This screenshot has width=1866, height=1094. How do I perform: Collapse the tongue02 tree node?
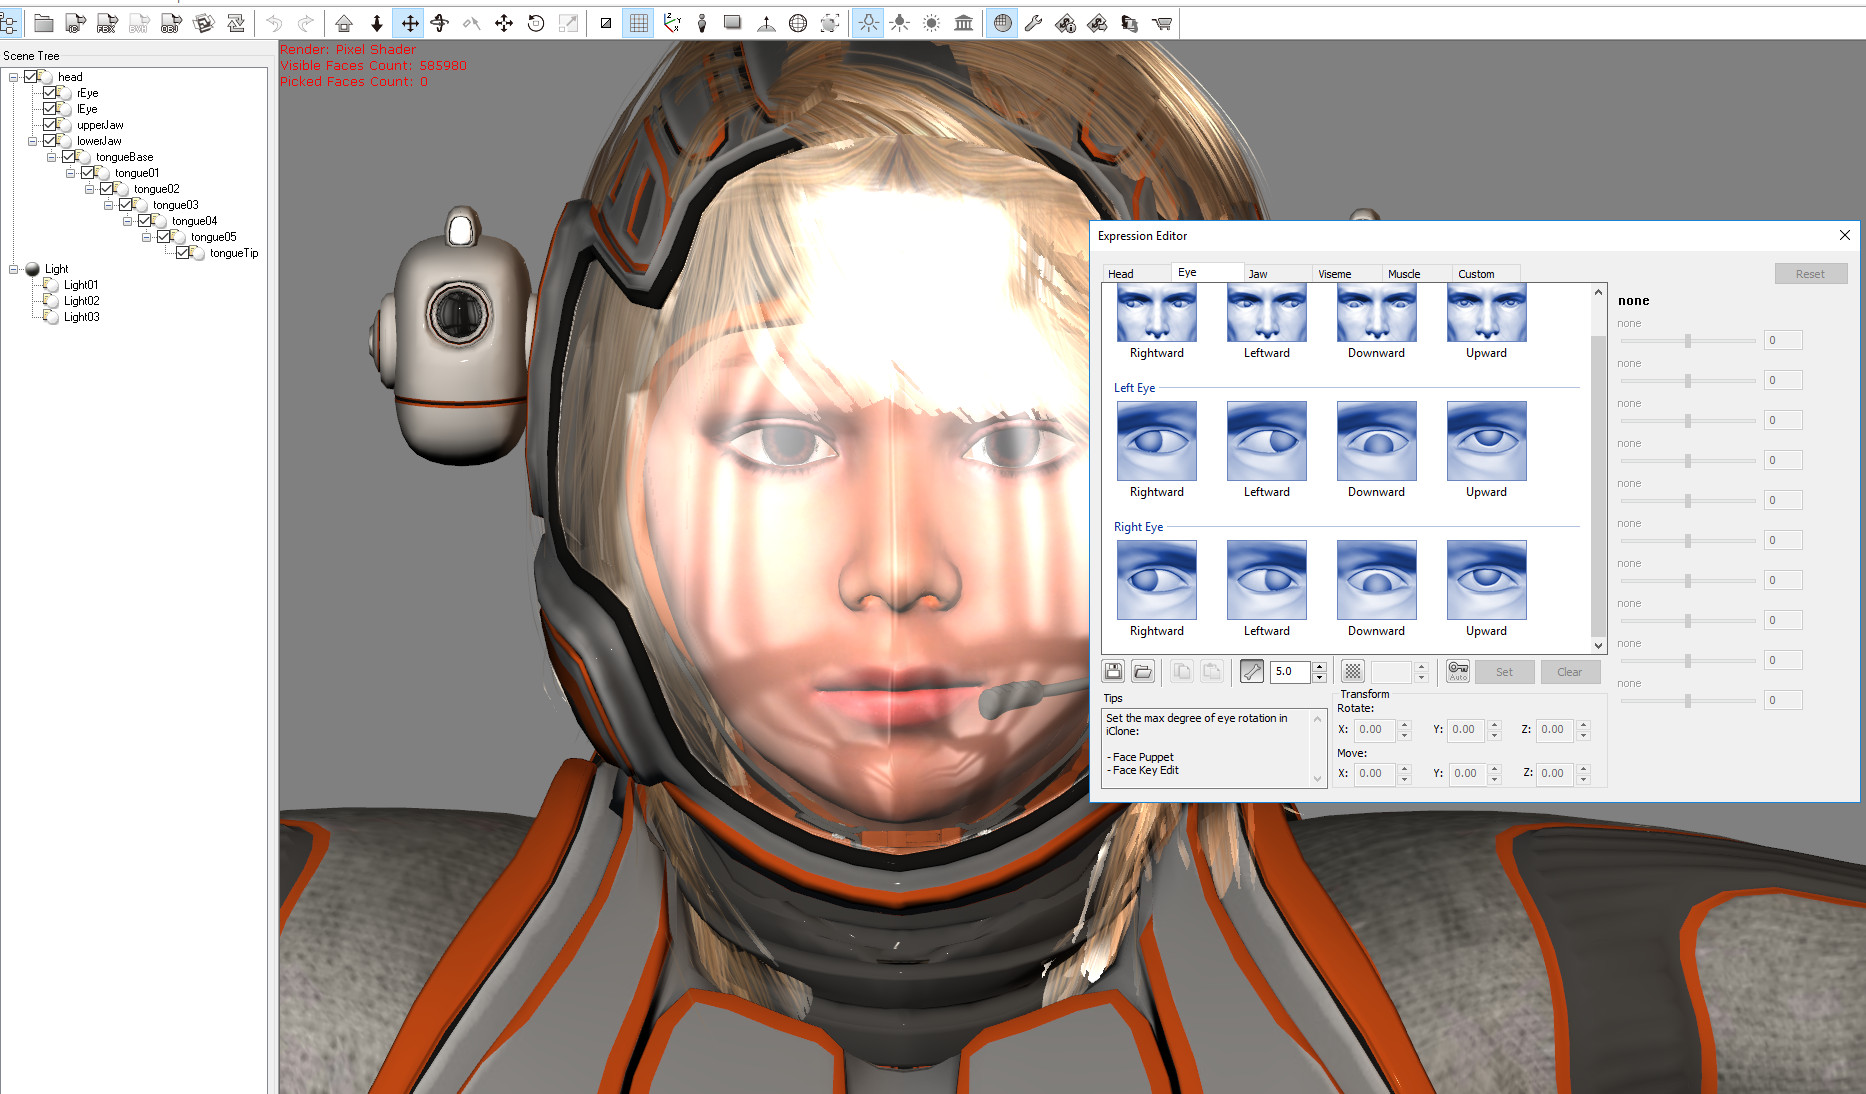[x=90, y=189]
